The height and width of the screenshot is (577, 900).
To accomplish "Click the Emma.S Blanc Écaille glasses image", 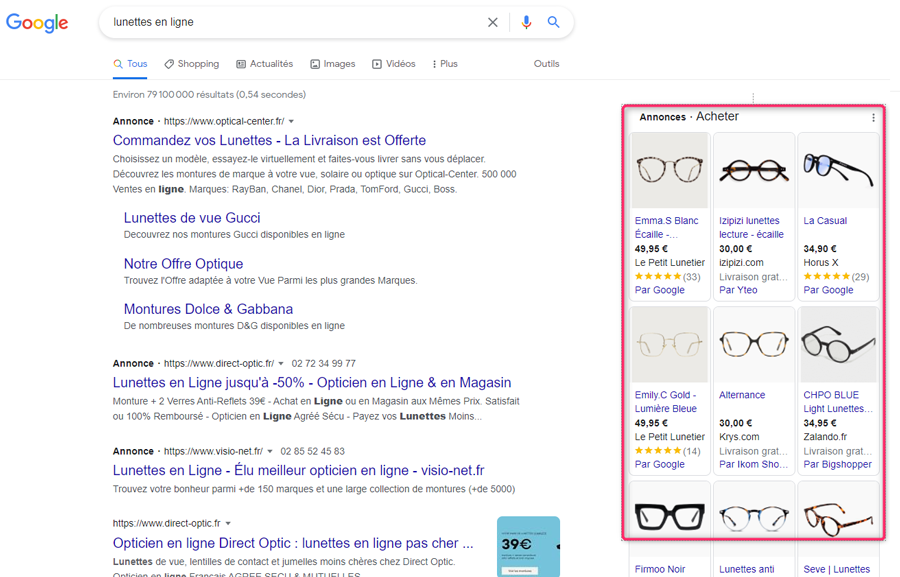I will click(669, 171).
